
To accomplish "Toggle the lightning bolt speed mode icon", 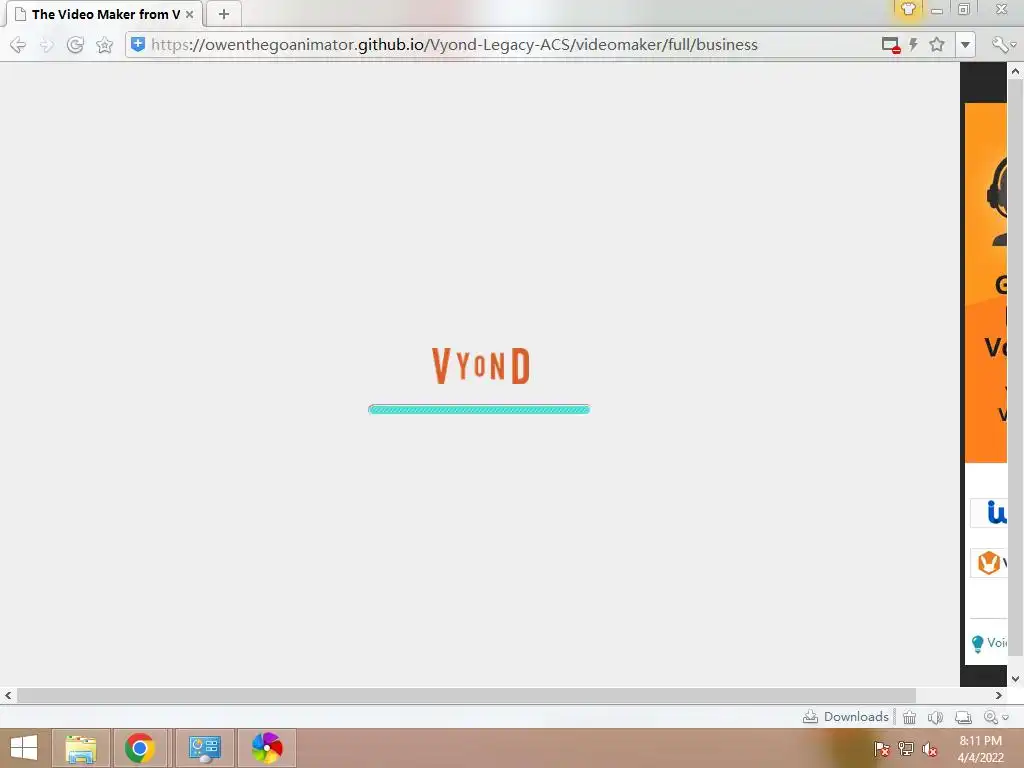I will [914, 44].
